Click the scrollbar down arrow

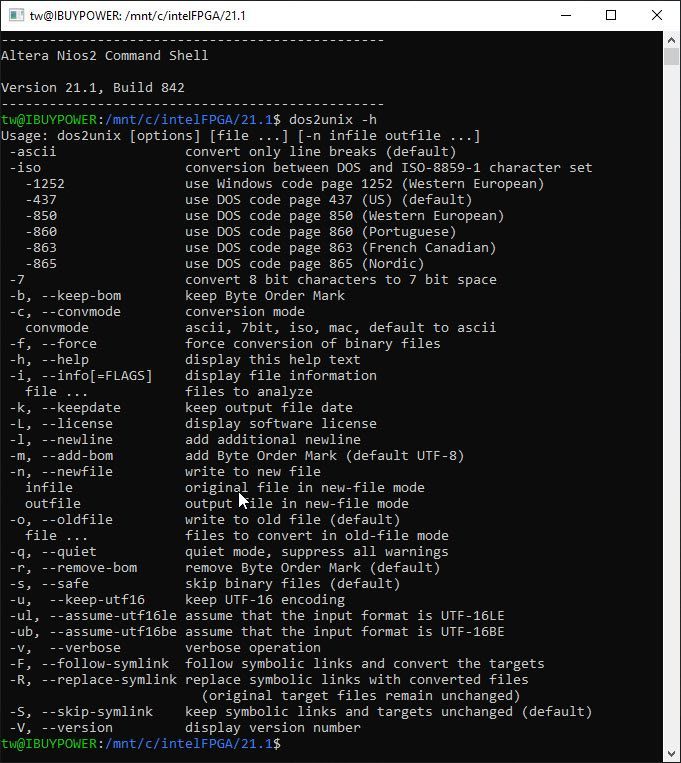tap(672, 754)
